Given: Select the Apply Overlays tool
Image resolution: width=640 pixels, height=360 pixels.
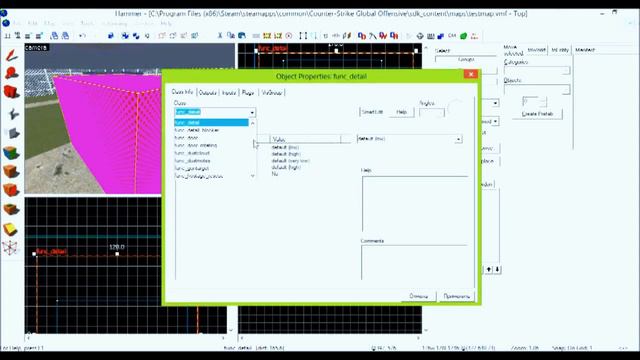Looking at the screenshot, I should tap(11, 209).
